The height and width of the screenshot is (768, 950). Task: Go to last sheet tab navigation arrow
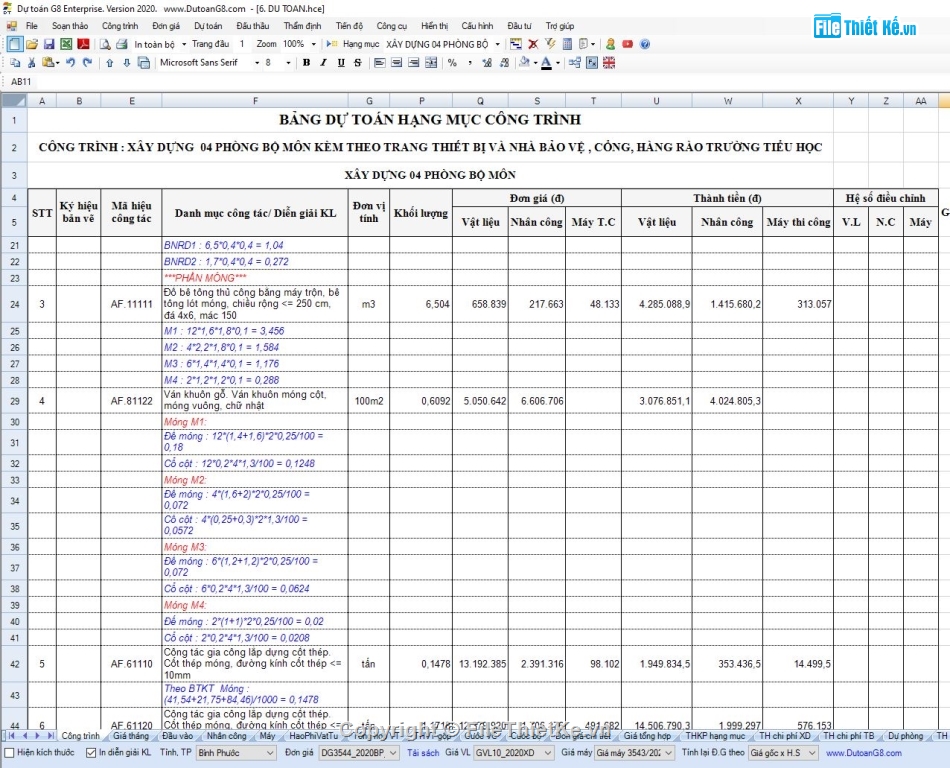coord(51,736)
